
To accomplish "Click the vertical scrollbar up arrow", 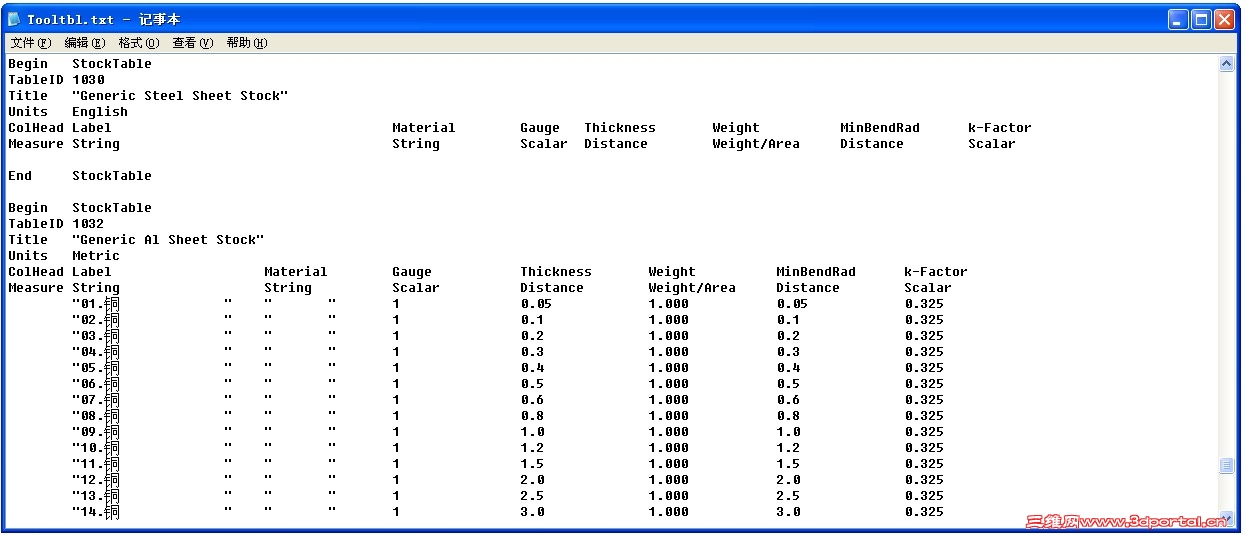I will click(1227, 64).
